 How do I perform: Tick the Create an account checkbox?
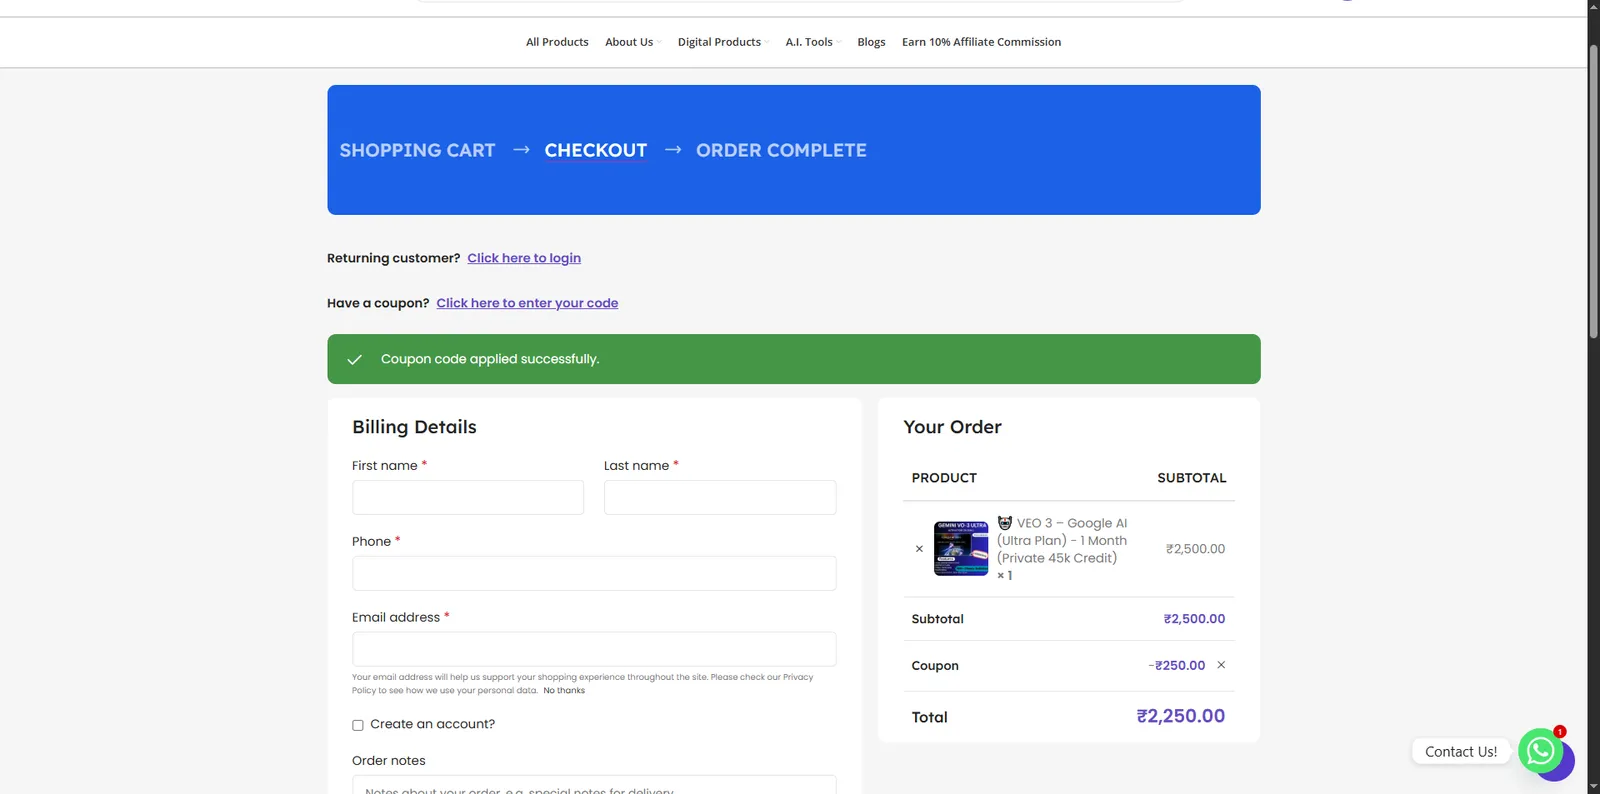tap(357, 725)
